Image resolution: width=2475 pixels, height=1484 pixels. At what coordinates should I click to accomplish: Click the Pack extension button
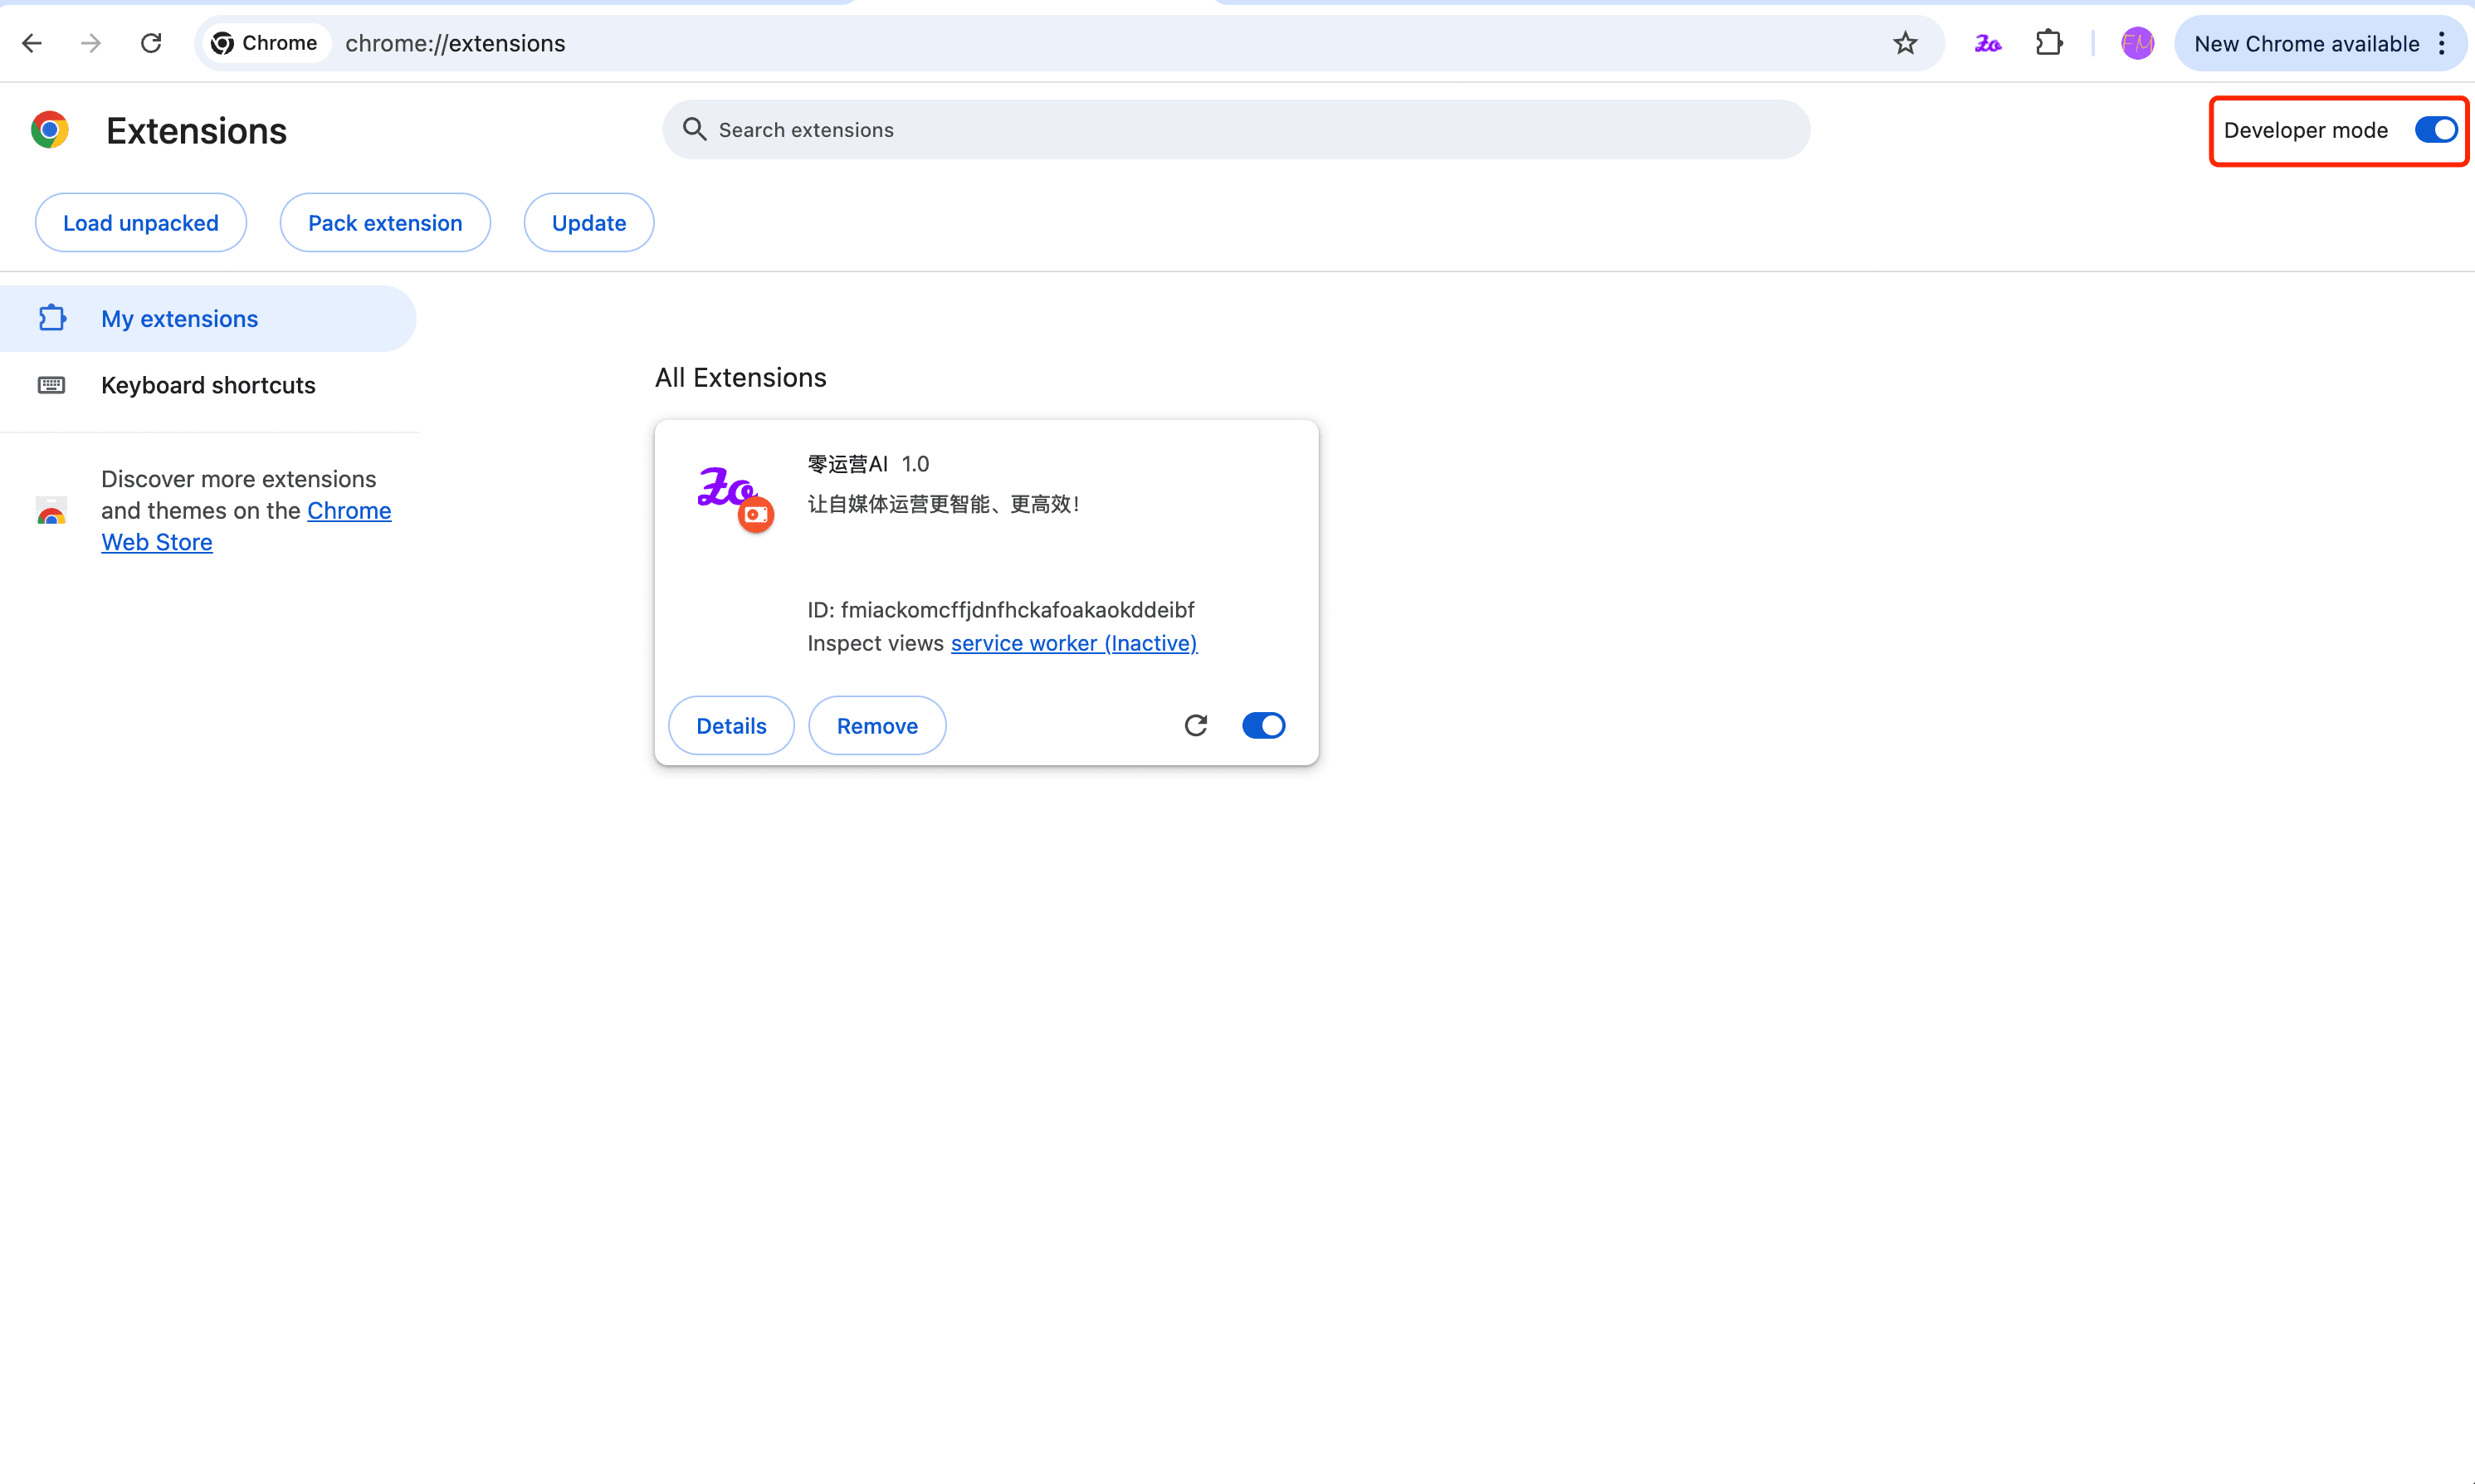point(385,222)
